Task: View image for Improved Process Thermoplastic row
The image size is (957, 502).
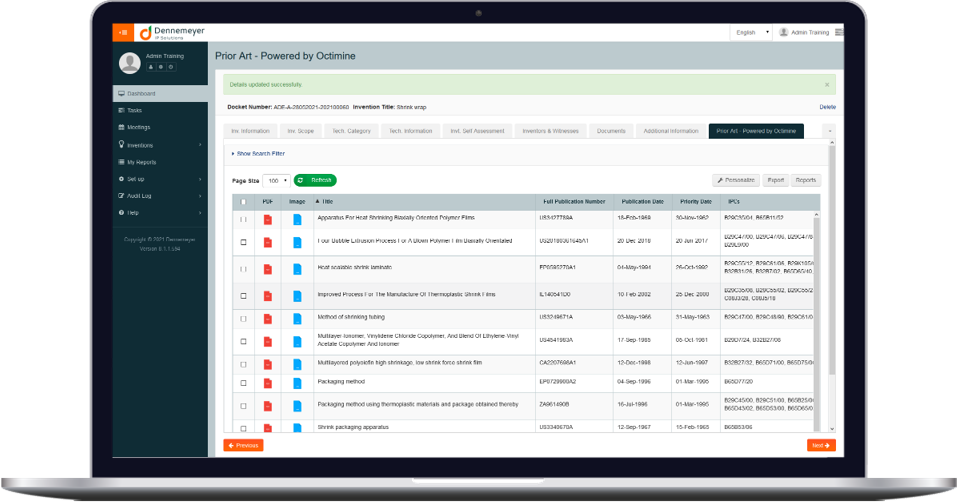Action: (297, 296)
